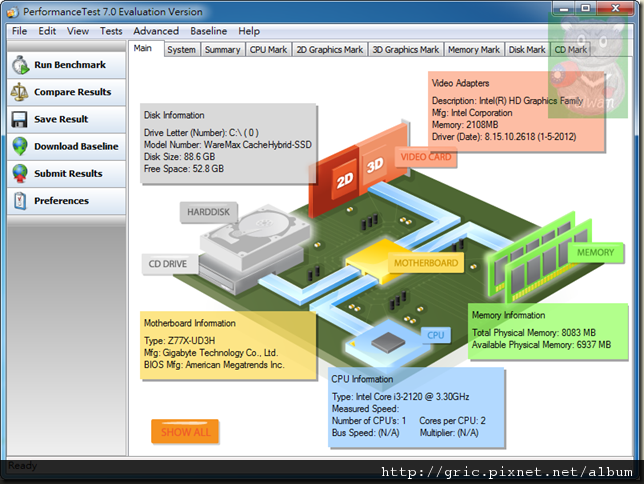
Task: Select the red 2D video card graphic
Action: 334,181
